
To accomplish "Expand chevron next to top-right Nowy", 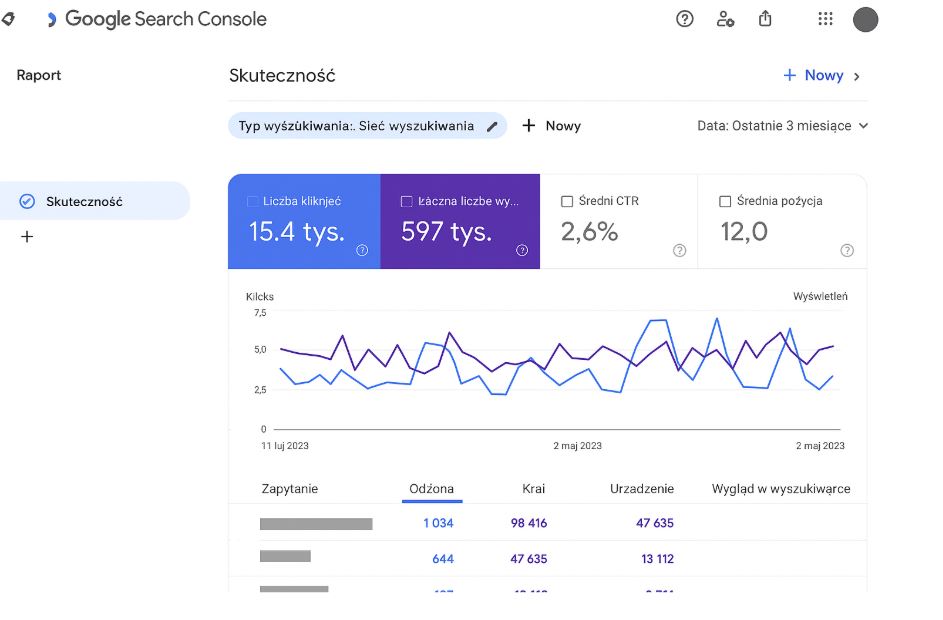I will click(857, 76).
